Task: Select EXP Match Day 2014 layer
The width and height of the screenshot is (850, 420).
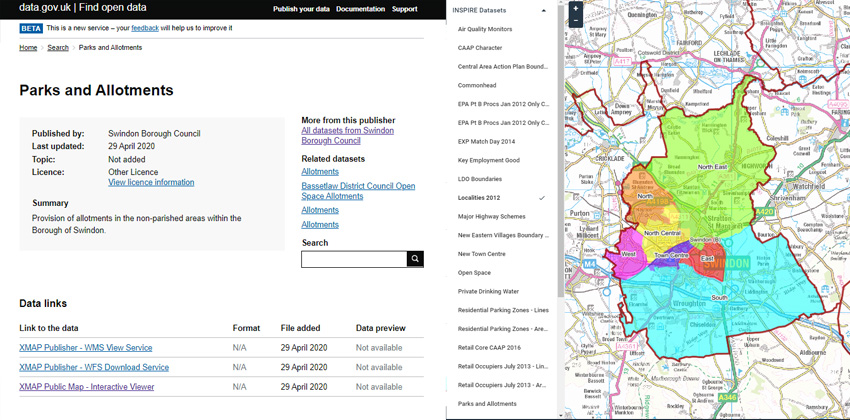Action: (x=486, y=141)
